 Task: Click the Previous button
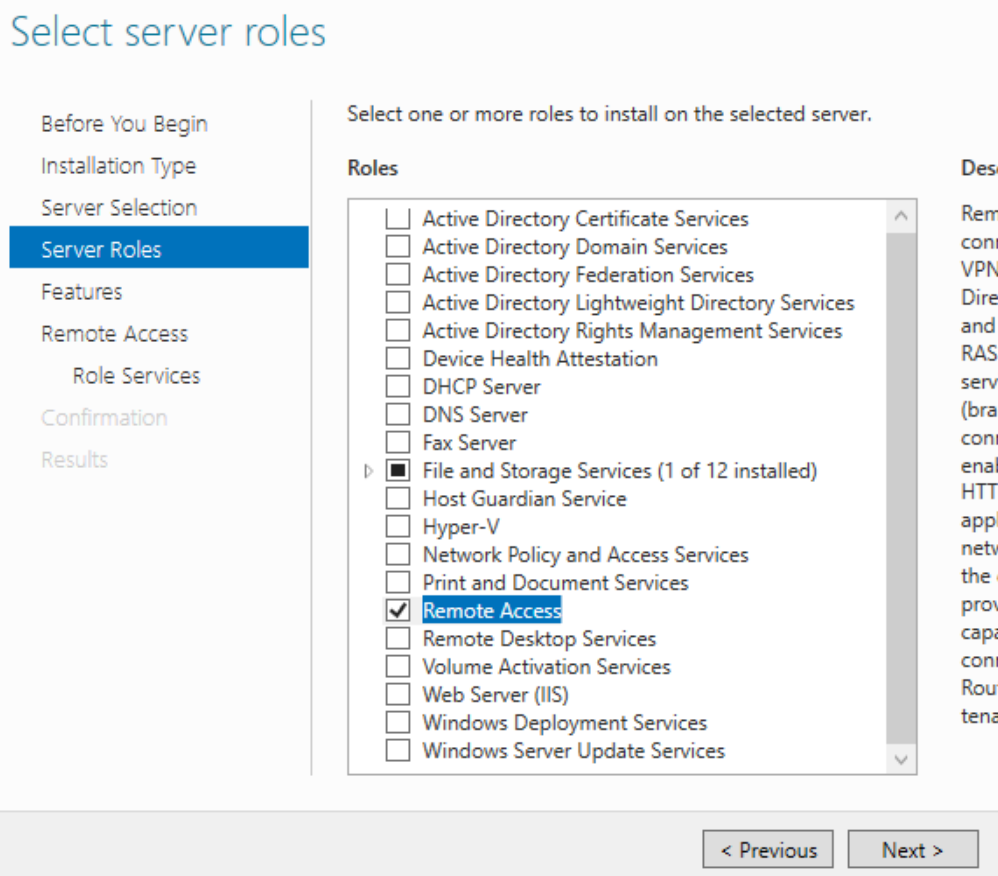768,850
